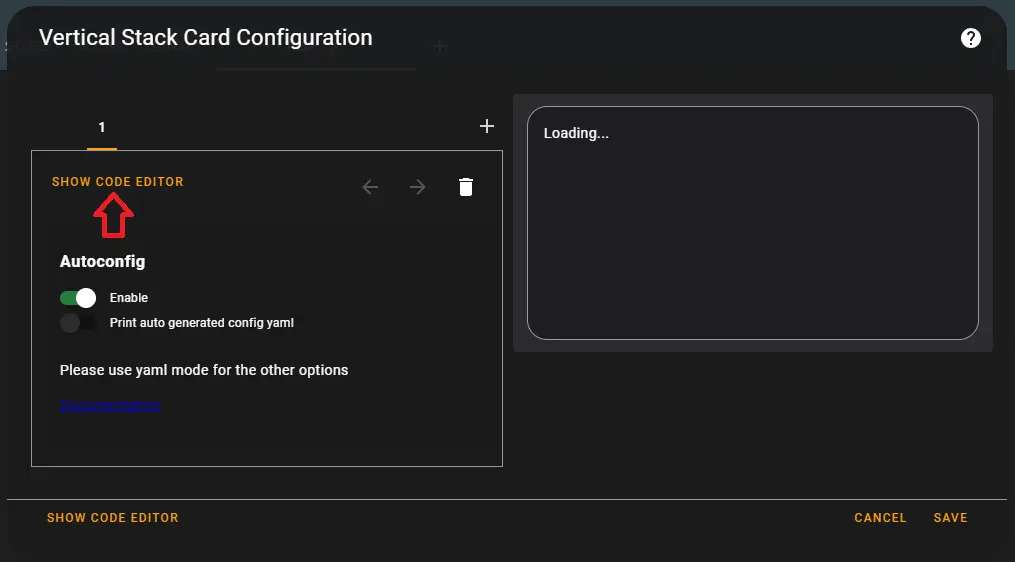The width and height of the screenshot is (1015, 562).
Task: Click the Autoconfig section heading
Action: (102, 262)
